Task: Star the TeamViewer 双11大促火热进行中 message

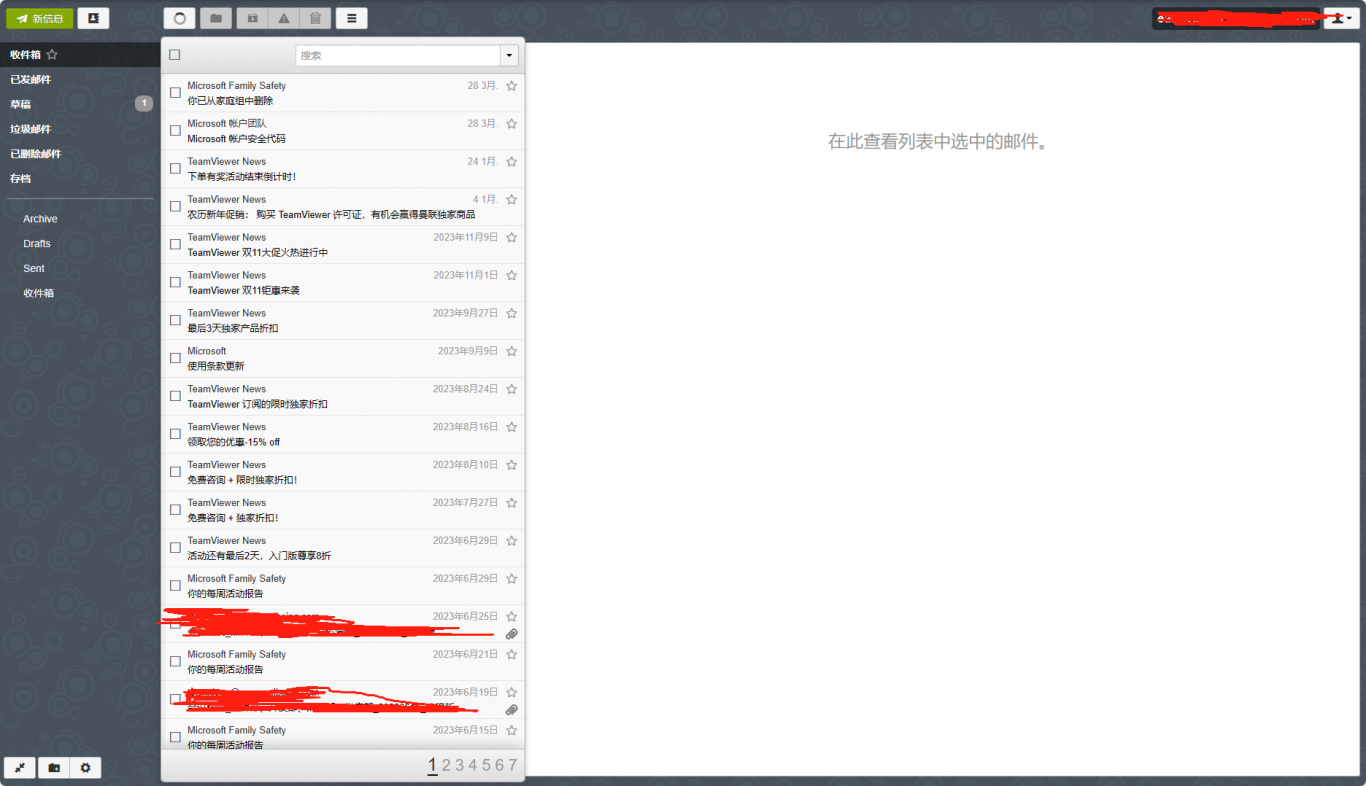Action: pyautogui.click(x=511, y=238)
